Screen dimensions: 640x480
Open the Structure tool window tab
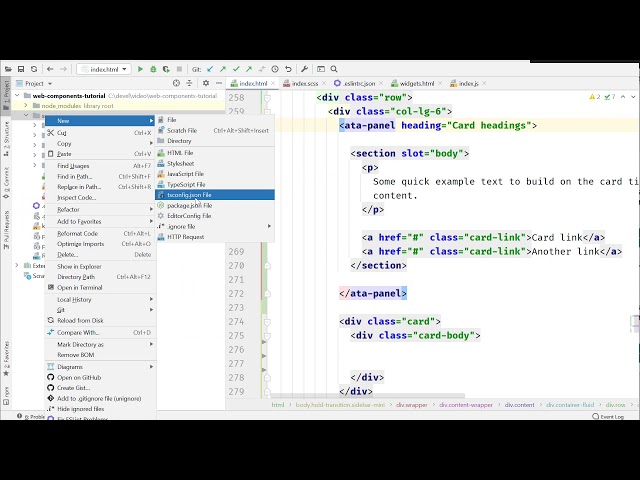[6, 139]
